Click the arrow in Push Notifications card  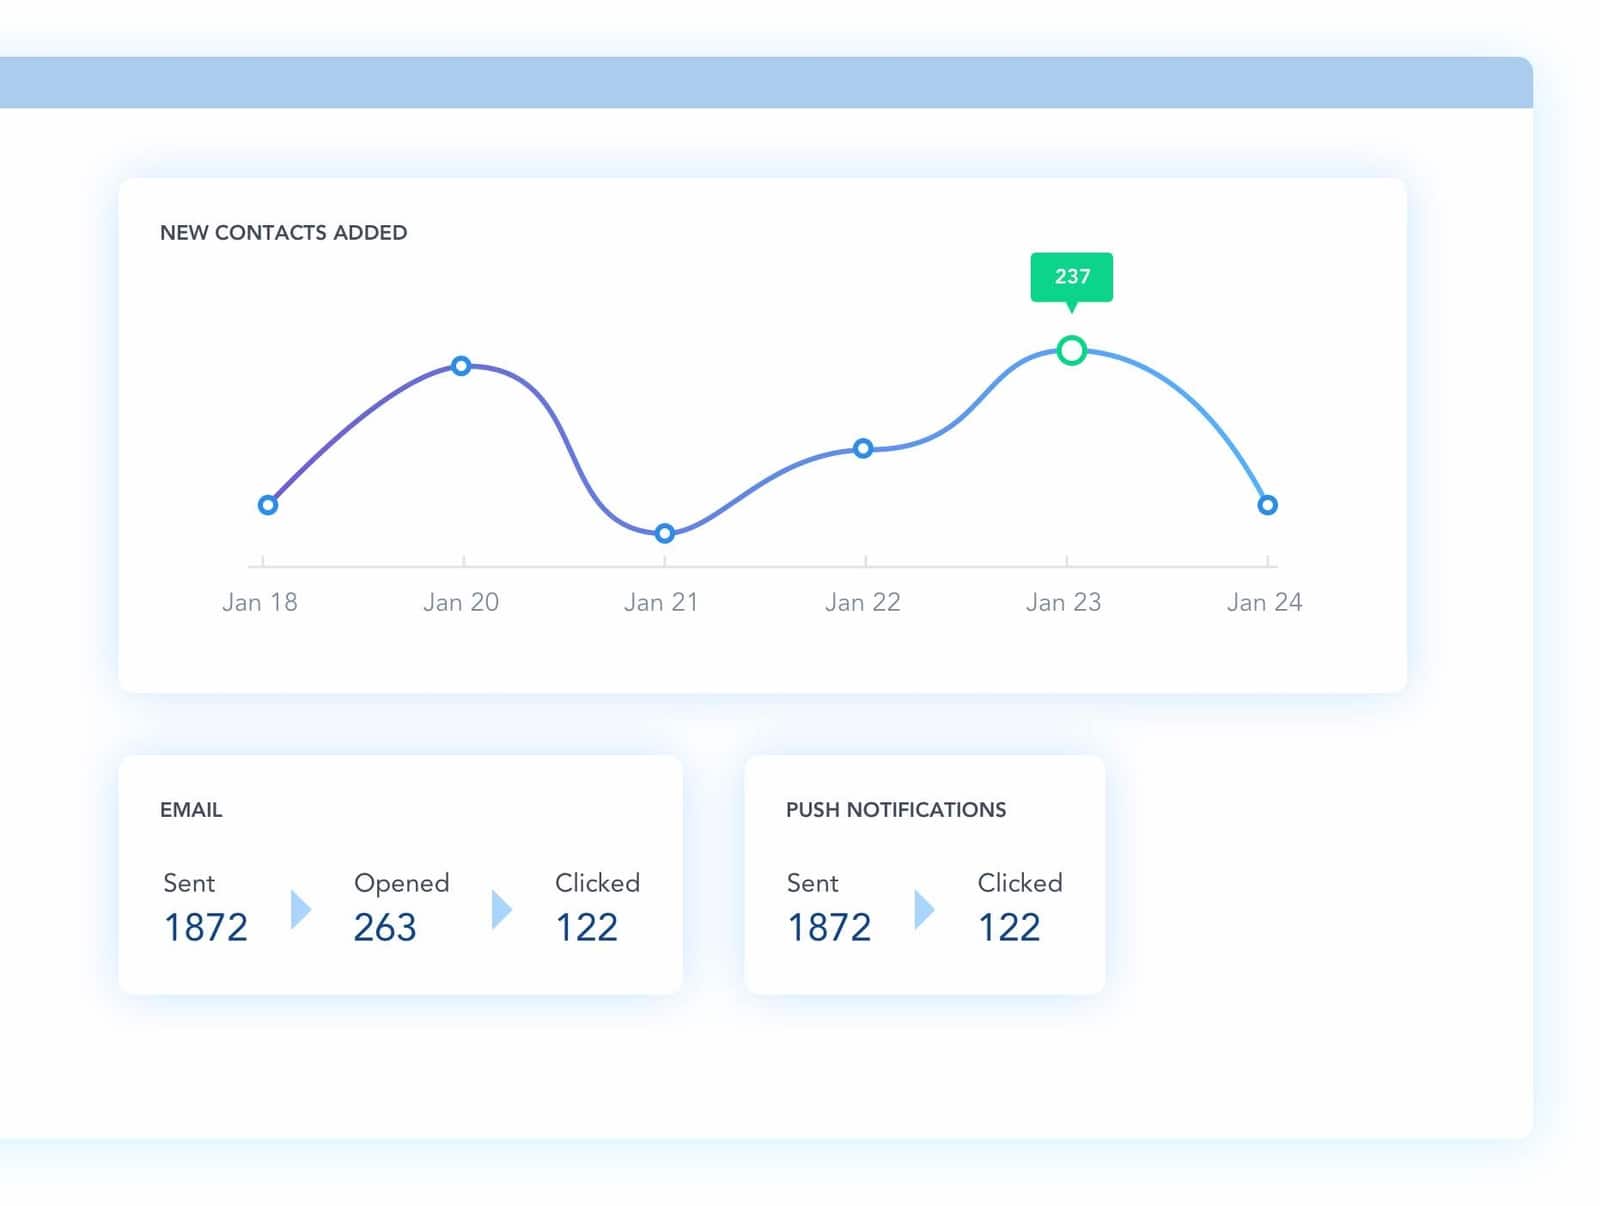point(925,909)
